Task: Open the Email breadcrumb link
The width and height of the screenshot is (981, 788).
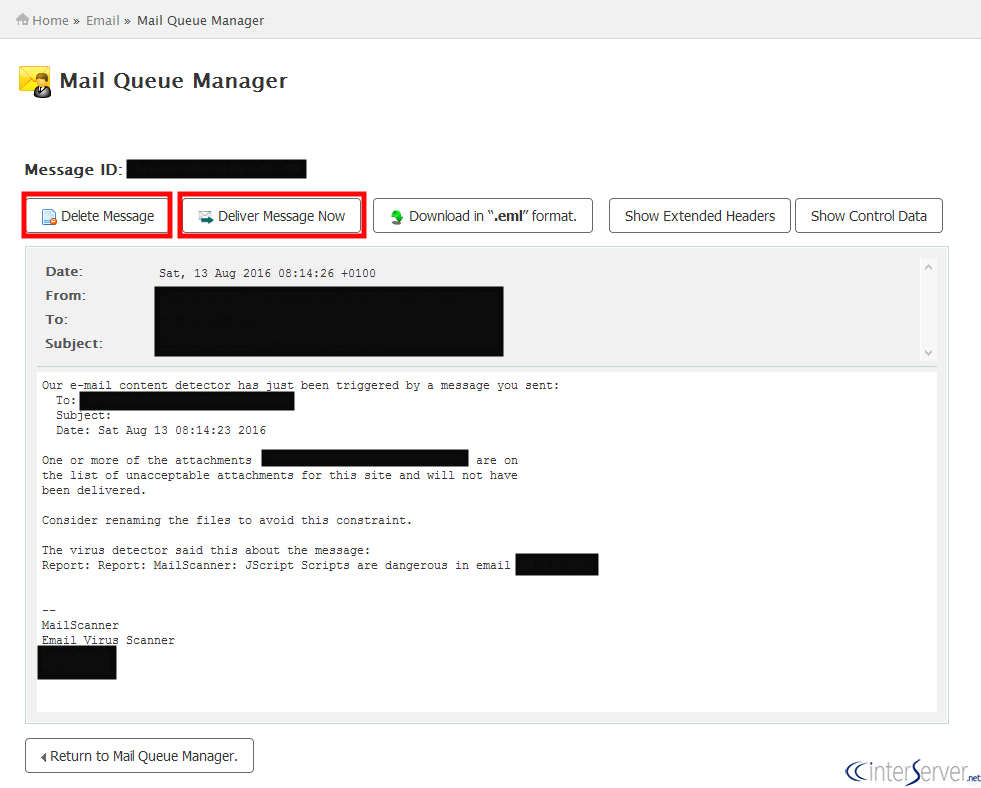Action: tap(102, 20)
